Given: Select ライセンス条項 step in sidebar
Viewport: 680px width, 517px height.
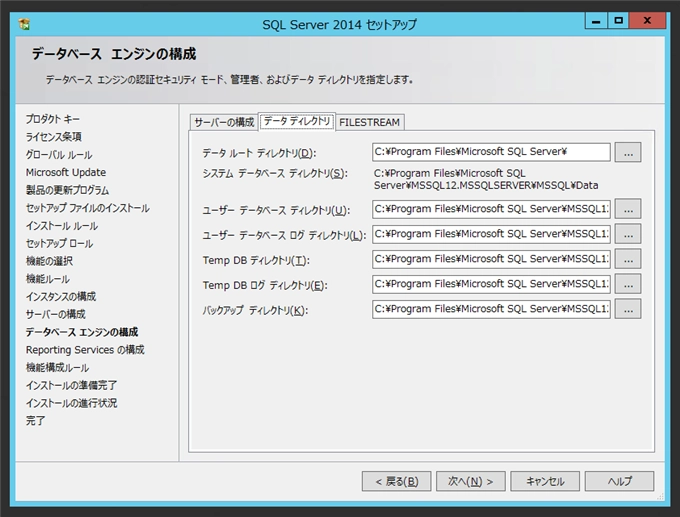Looking at the screenshot, I should point(53,137).
